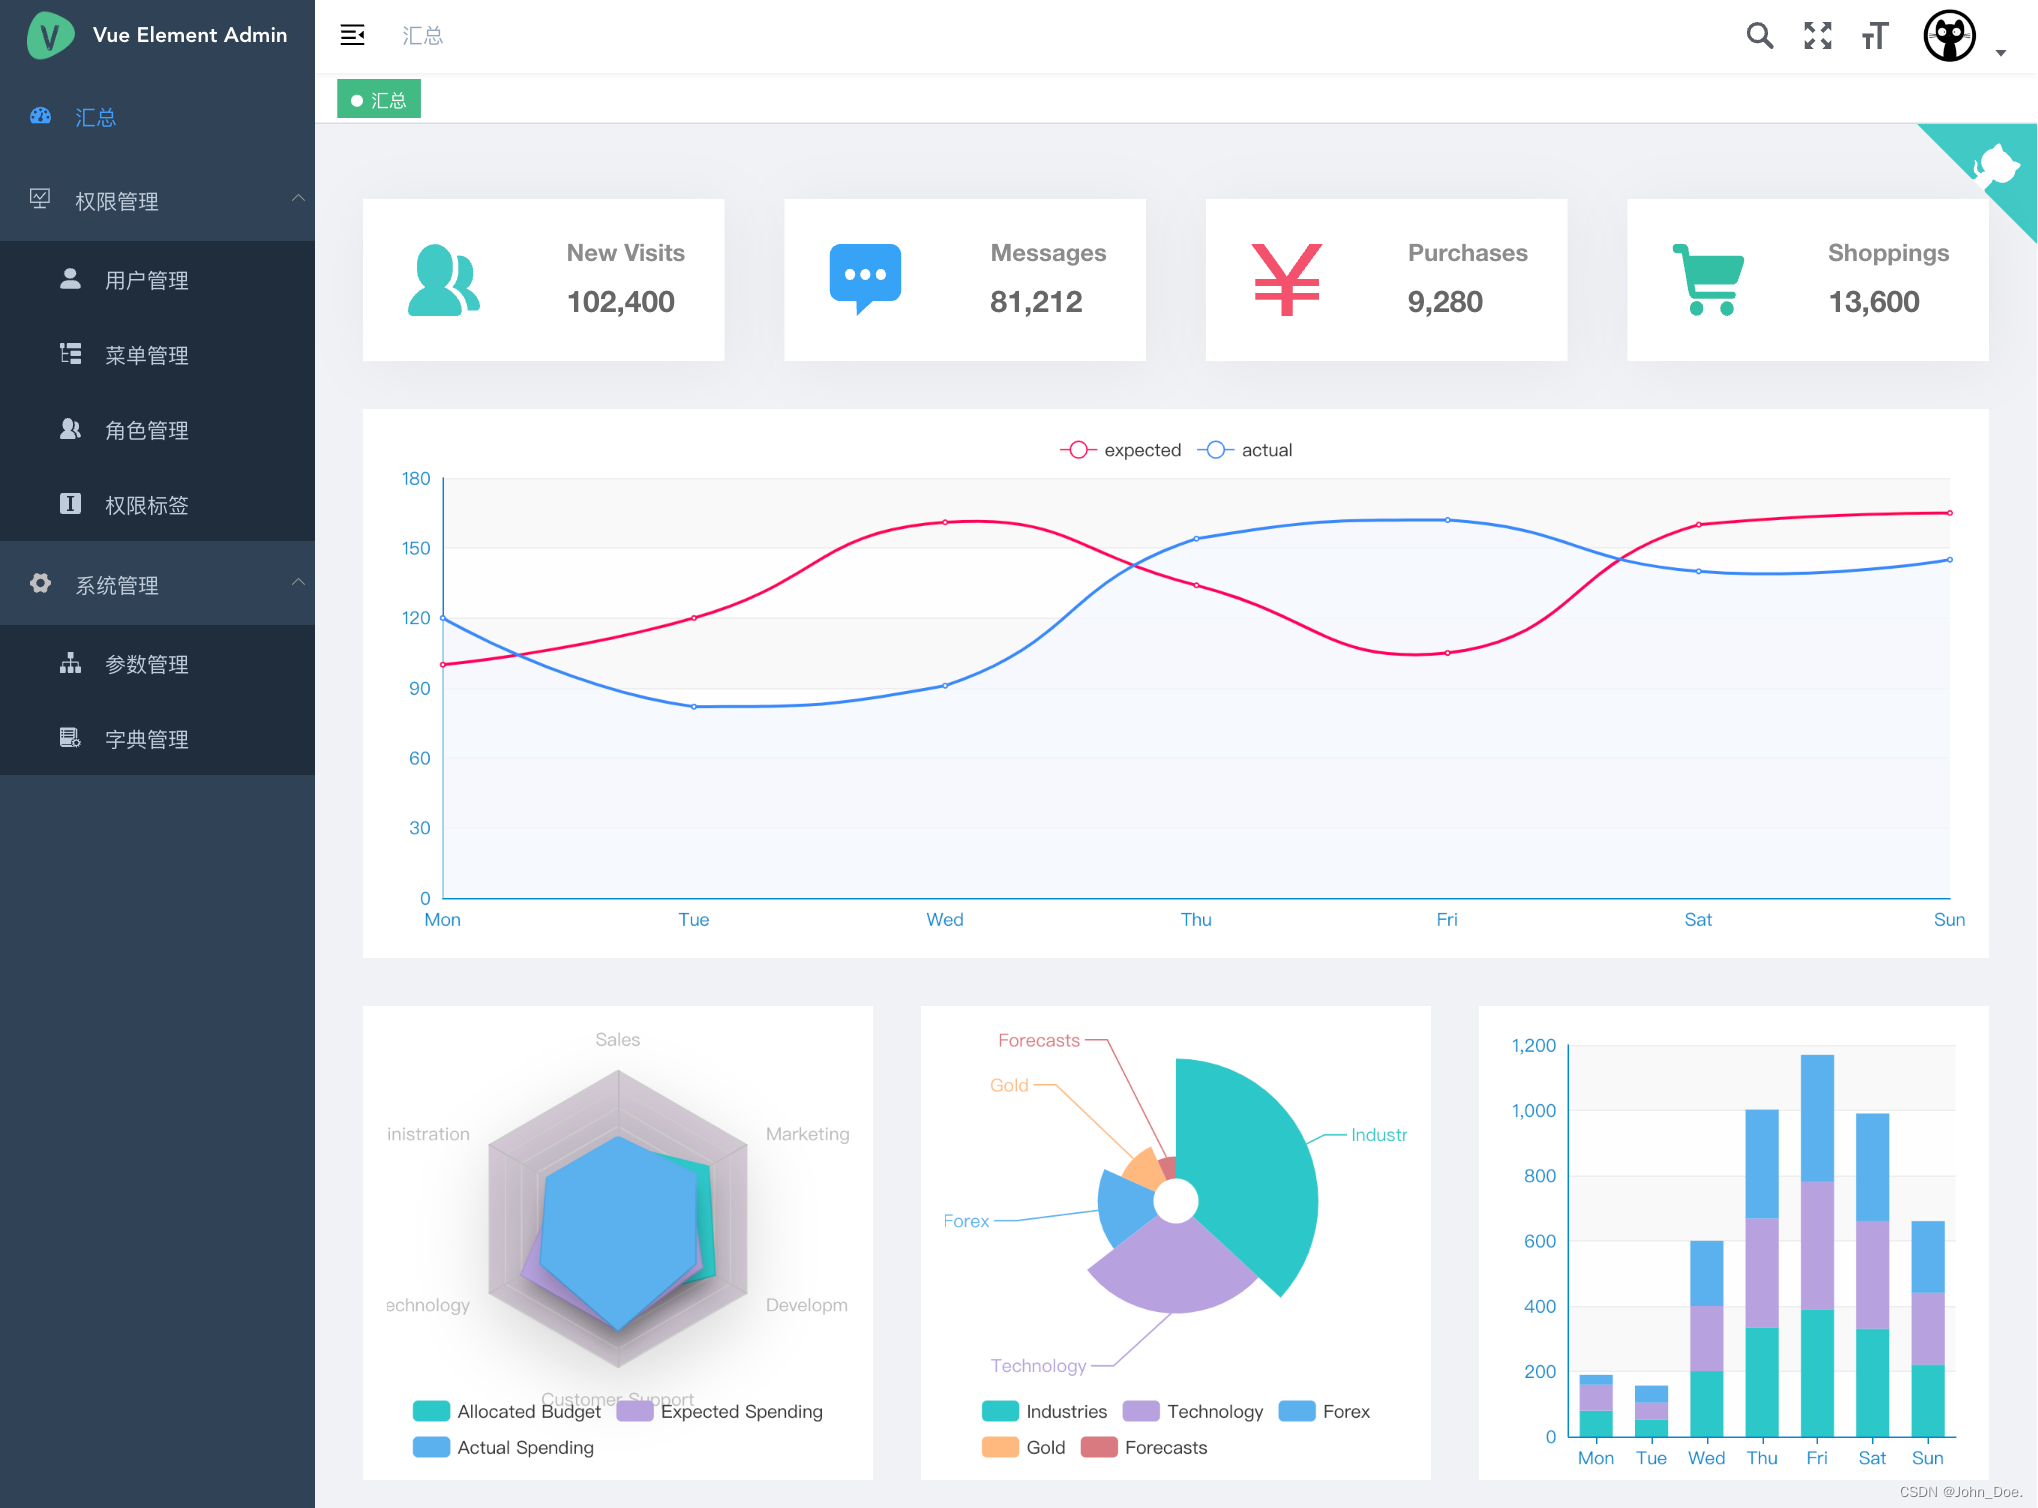Open the avatar dropdown caret
Viewport: 2038px width, 1508px height.
click(x=2001, y=53)
